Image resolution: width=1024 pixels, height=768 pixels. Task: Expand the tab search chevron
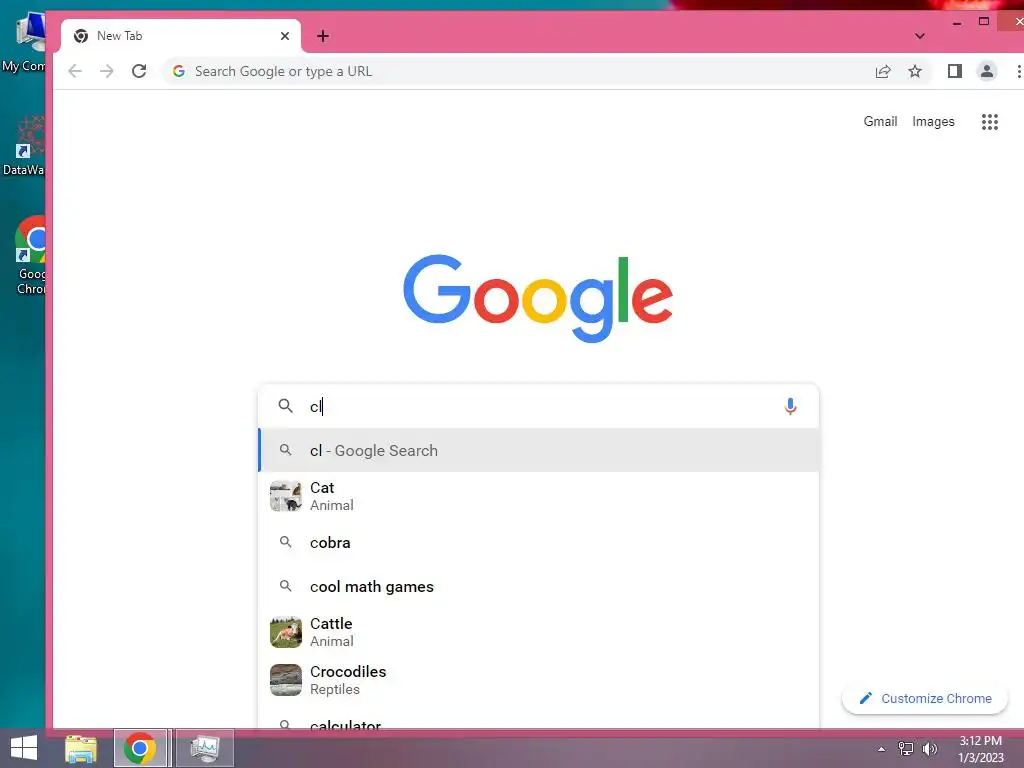(920, 36)
